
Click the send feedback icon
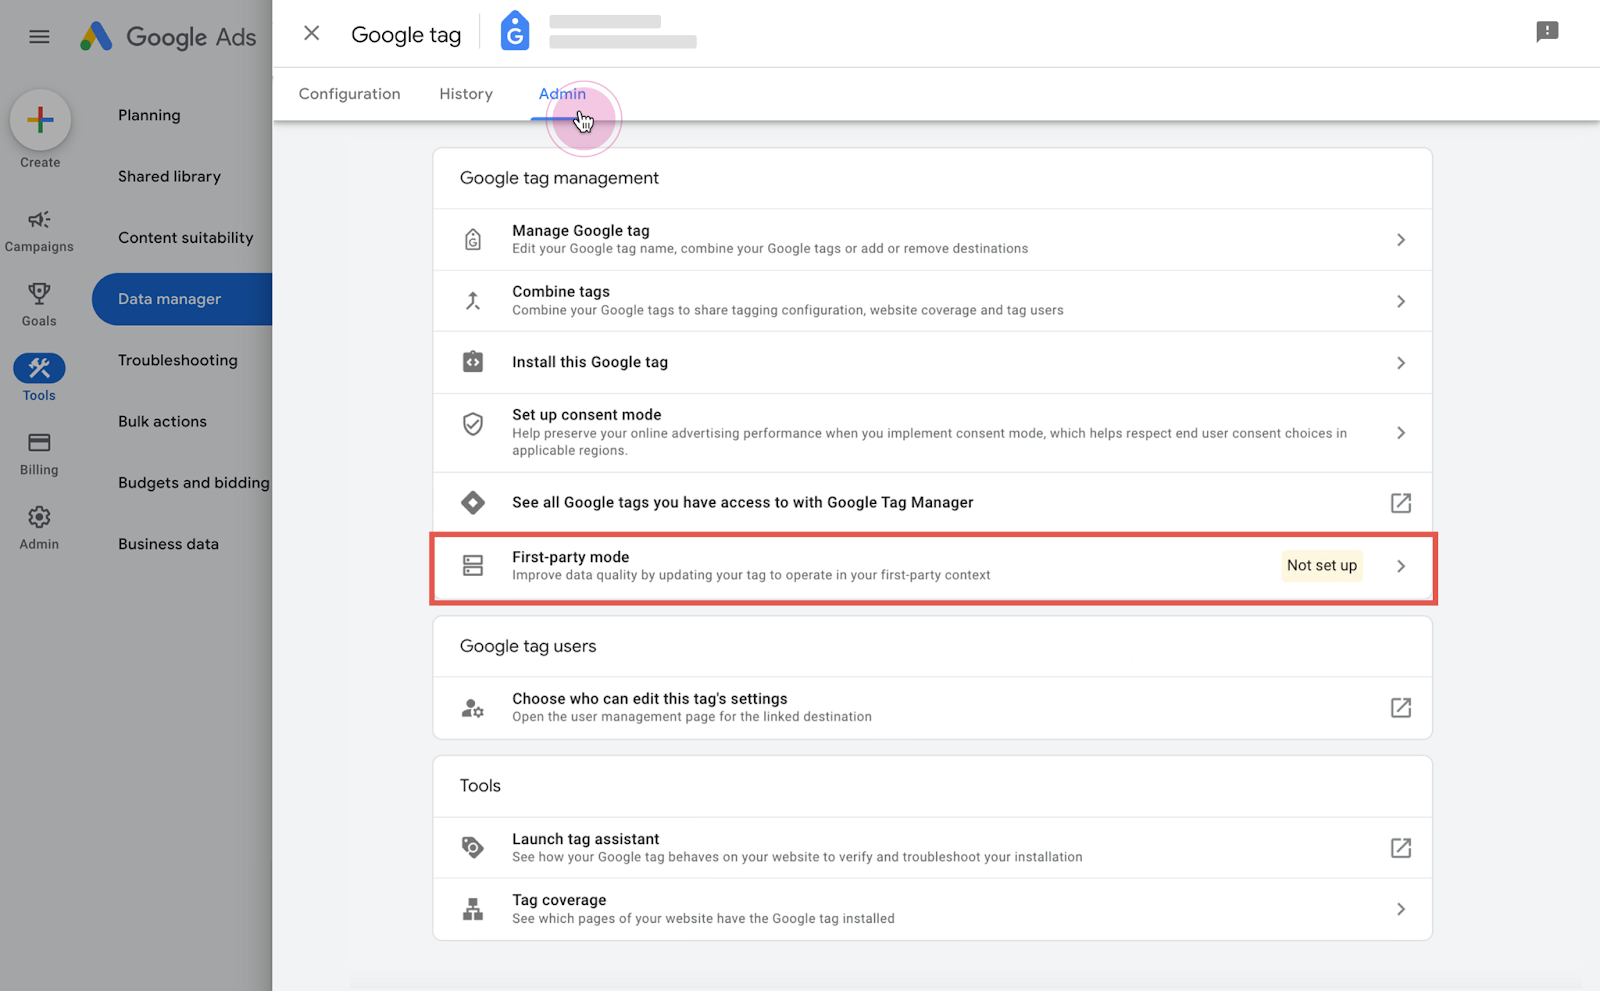[1547, 32]
